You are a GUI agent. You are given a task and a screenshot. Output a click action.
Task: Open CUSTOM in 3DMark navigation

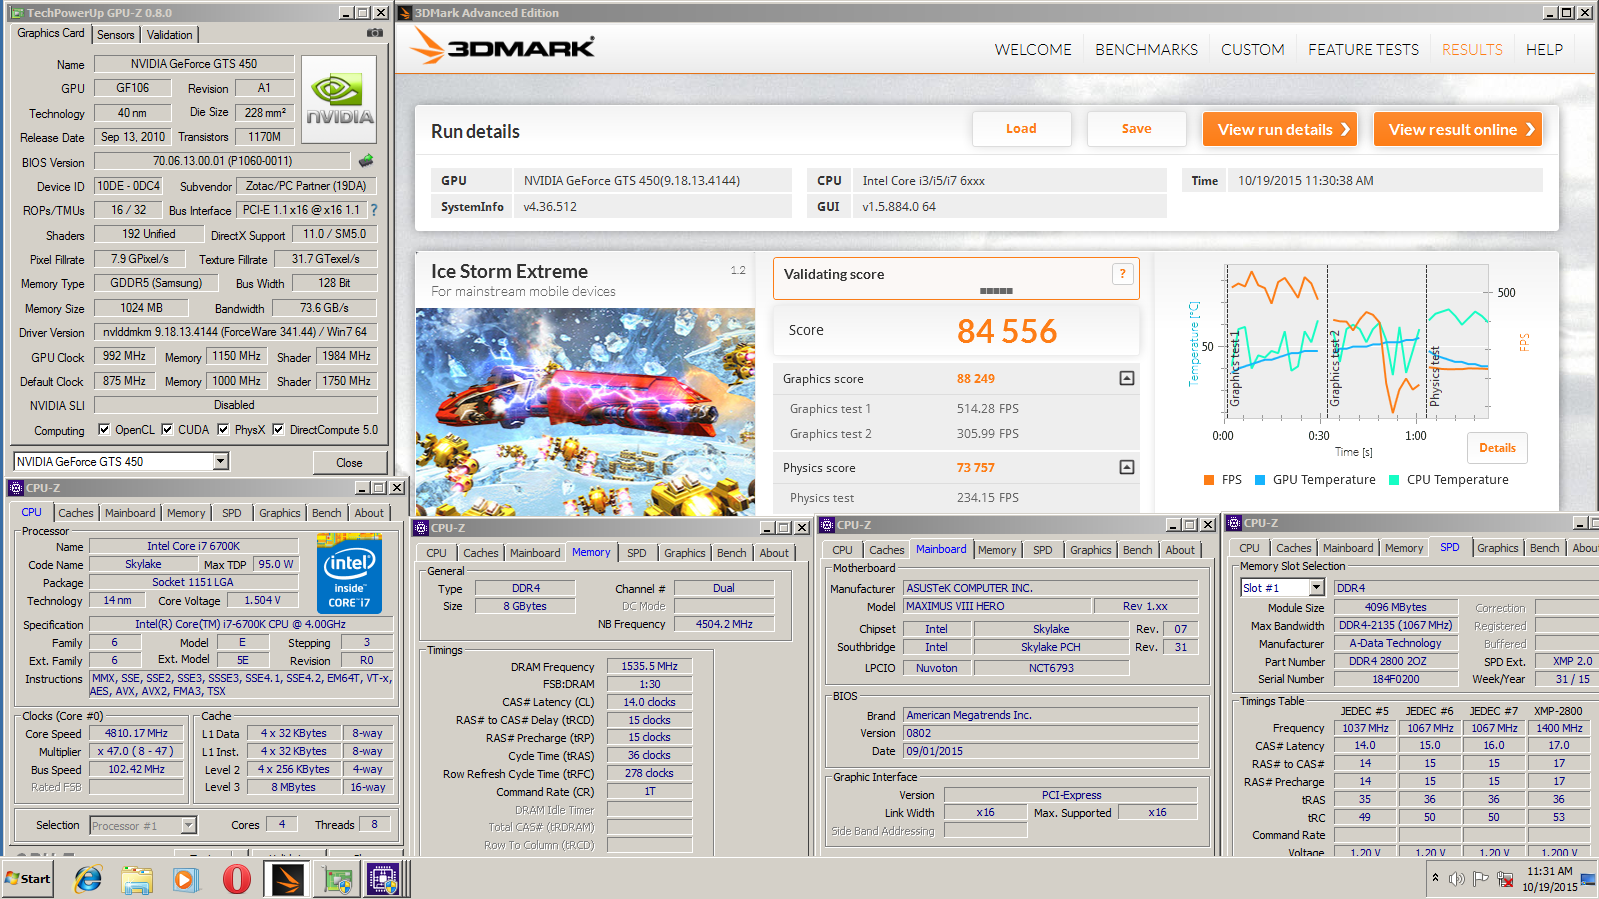tap(1253, 50)
